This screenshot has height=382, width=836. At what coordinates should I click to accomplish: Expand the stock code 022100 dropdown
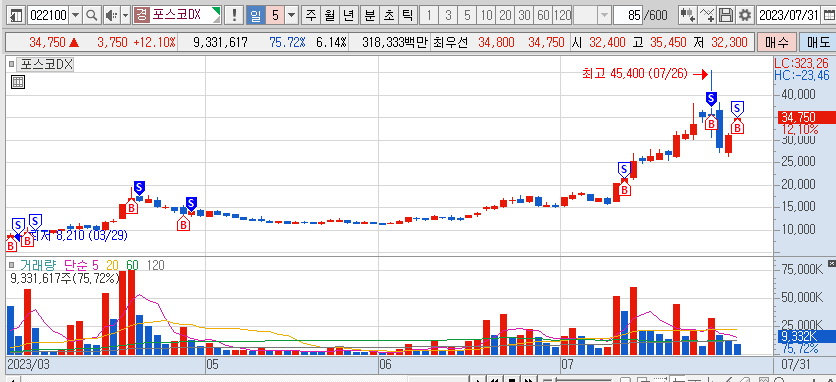[x=75, y=15]
